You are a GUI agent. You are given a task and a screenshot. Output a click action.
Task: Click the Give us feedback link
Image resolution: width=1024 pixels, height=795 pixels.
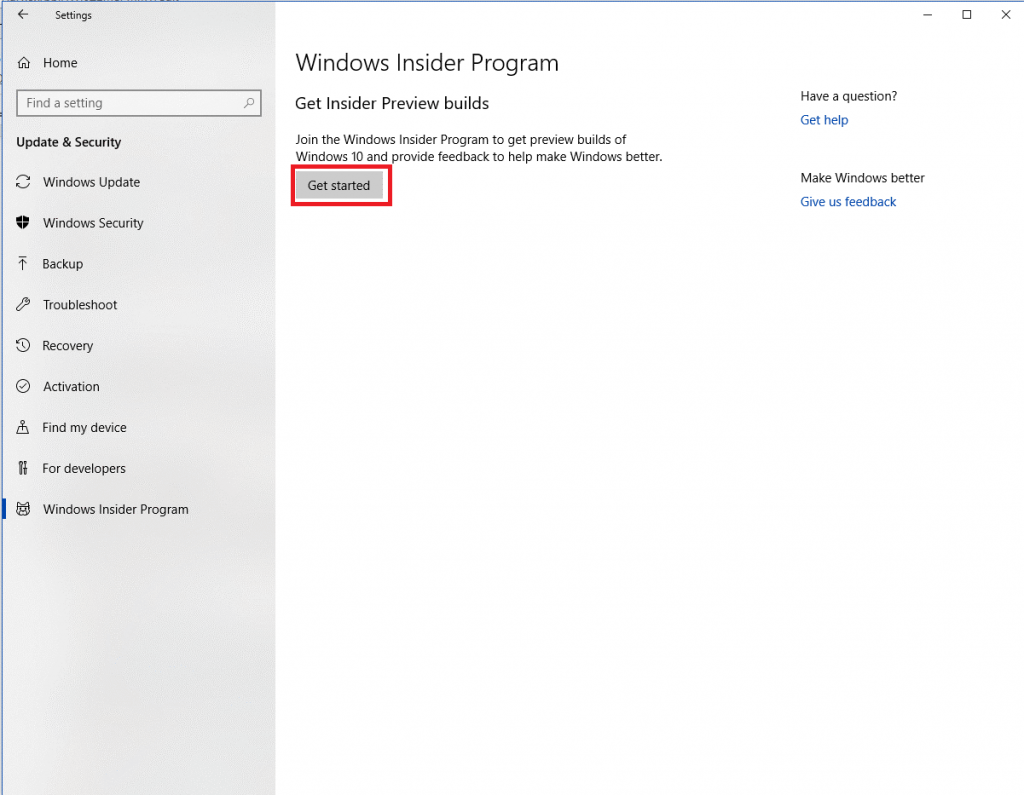click(x=848, y=201)
